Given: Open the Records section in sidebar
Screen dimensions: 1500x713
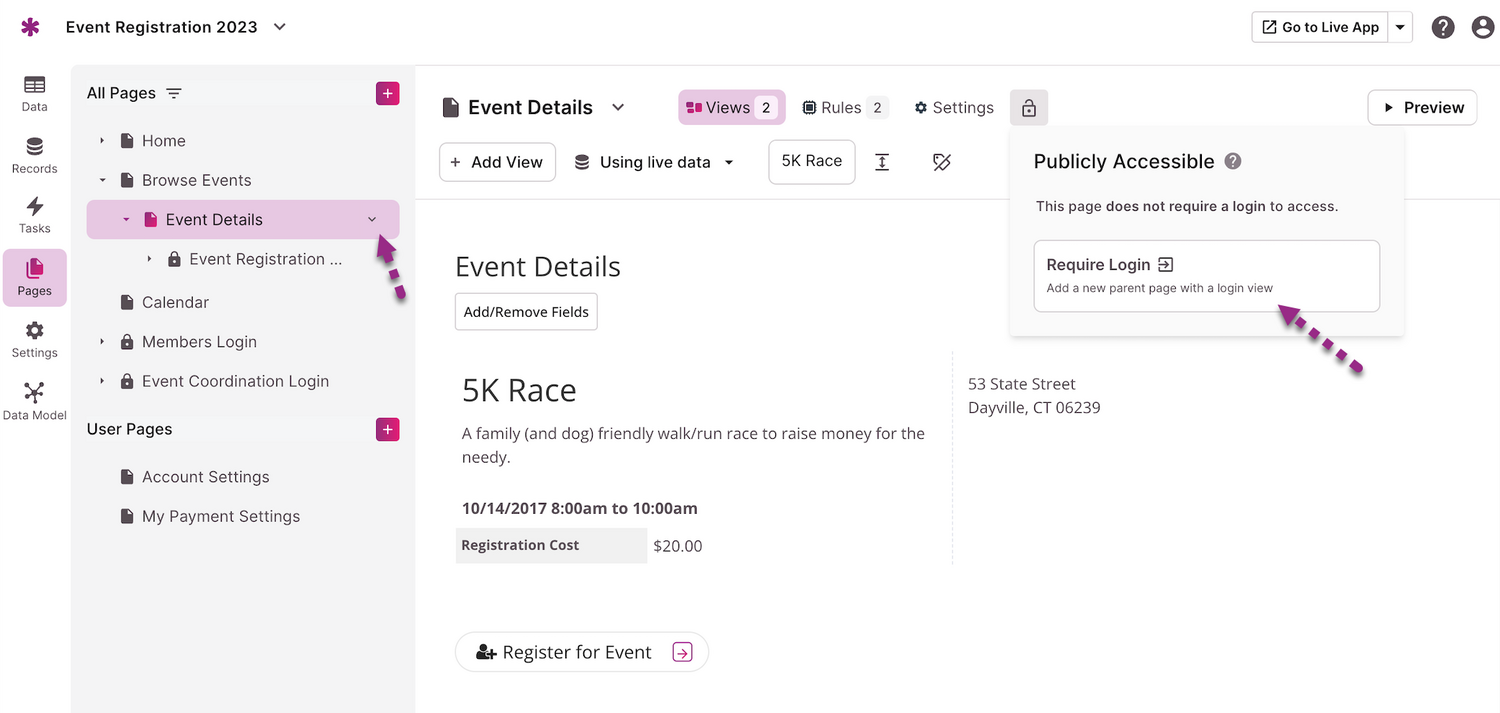Looking at the screenshot, I should click(34, 155).
